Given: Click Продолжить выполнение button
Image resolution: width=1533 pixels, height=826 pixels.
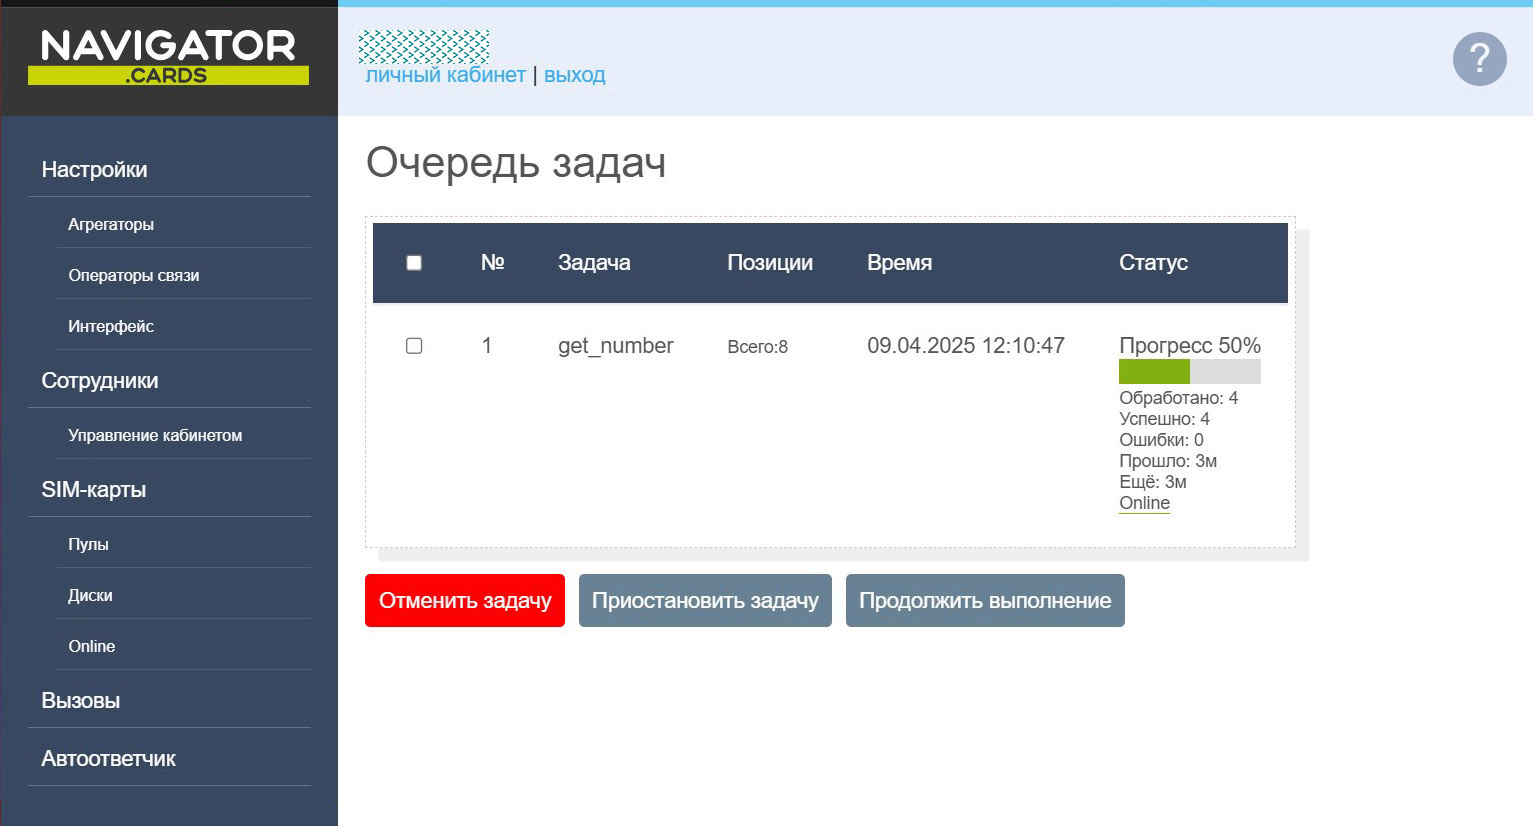Looking at the screenshot, I should (x=985, y=601).
